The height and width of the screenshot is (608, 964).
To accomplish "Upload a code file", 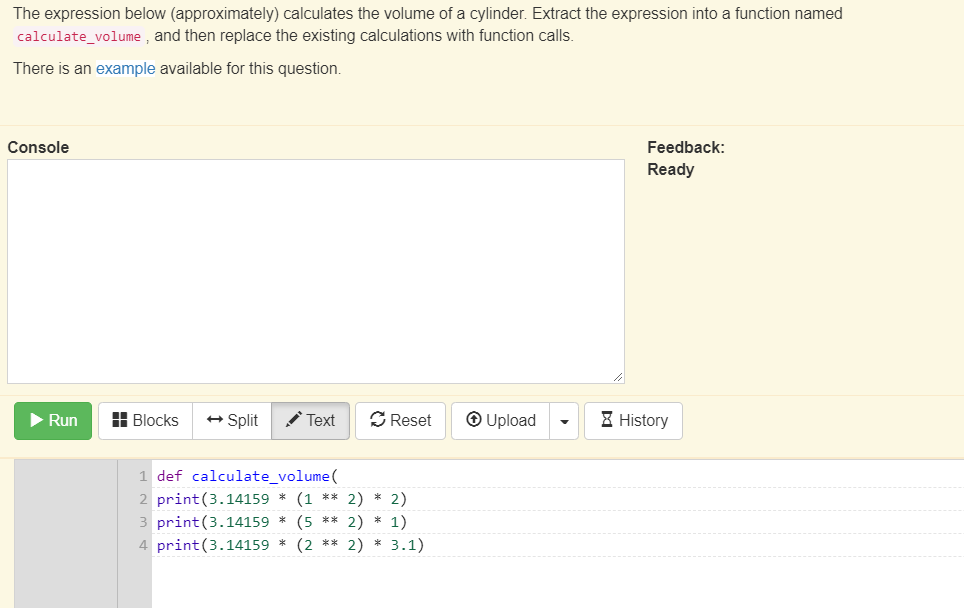I will 500,421.
